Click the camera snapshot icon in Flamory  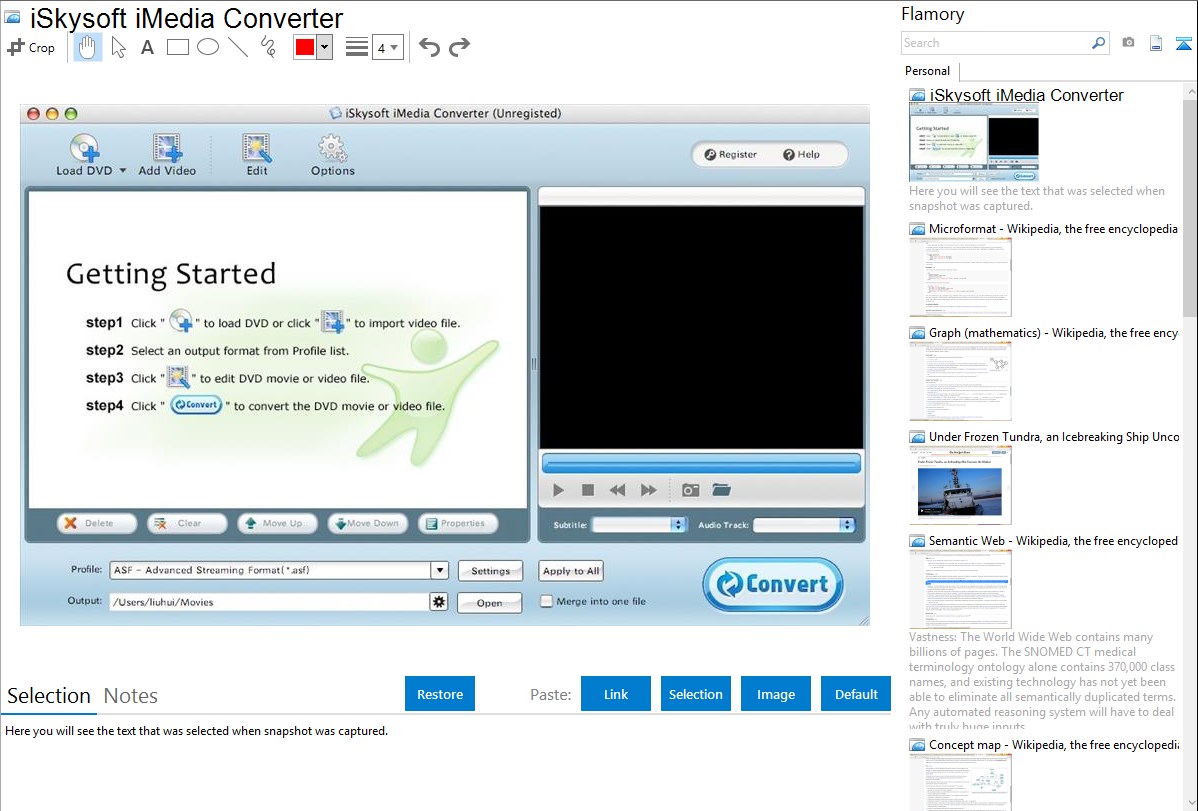(x=1128, y=43)
